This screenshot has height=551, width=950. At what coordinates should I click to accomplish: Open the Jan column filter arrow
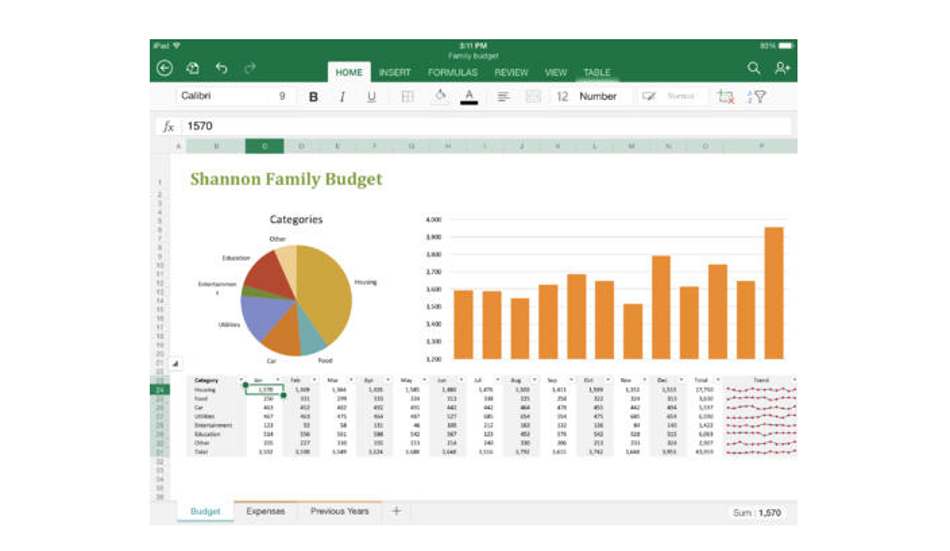click(278, 380)
